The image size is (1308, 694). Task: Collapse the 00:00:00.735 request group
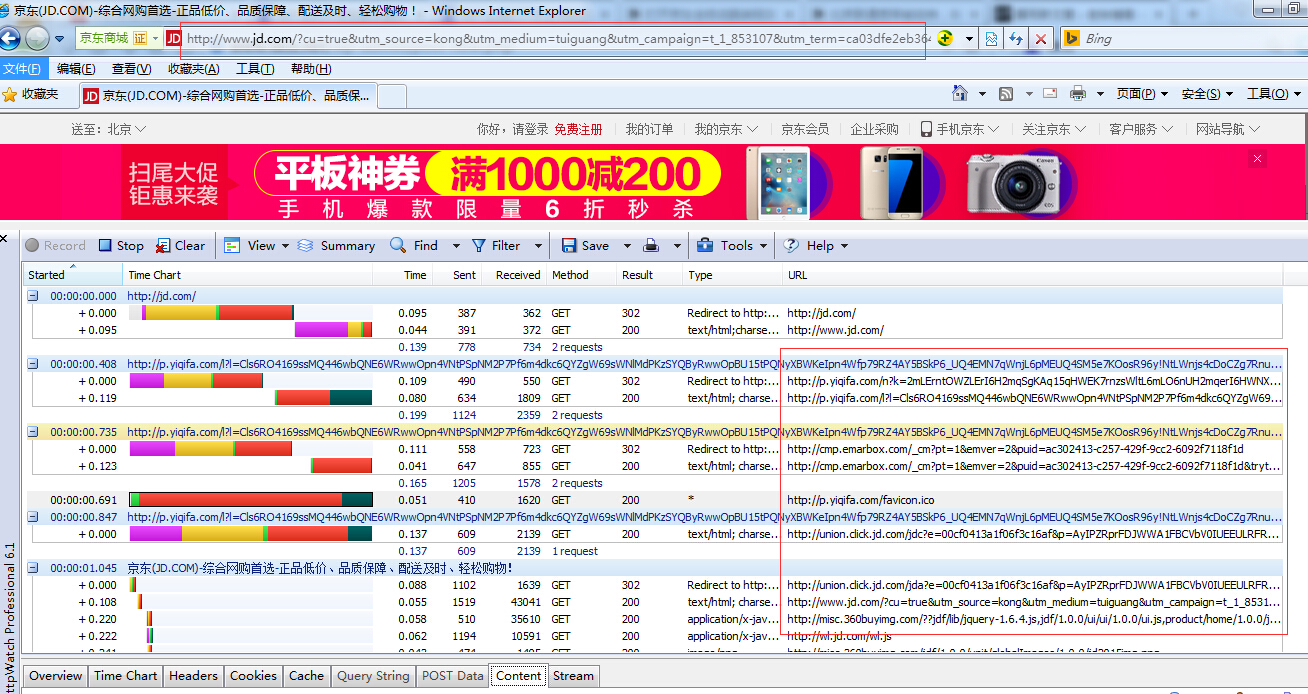click(x=33, y=432)
